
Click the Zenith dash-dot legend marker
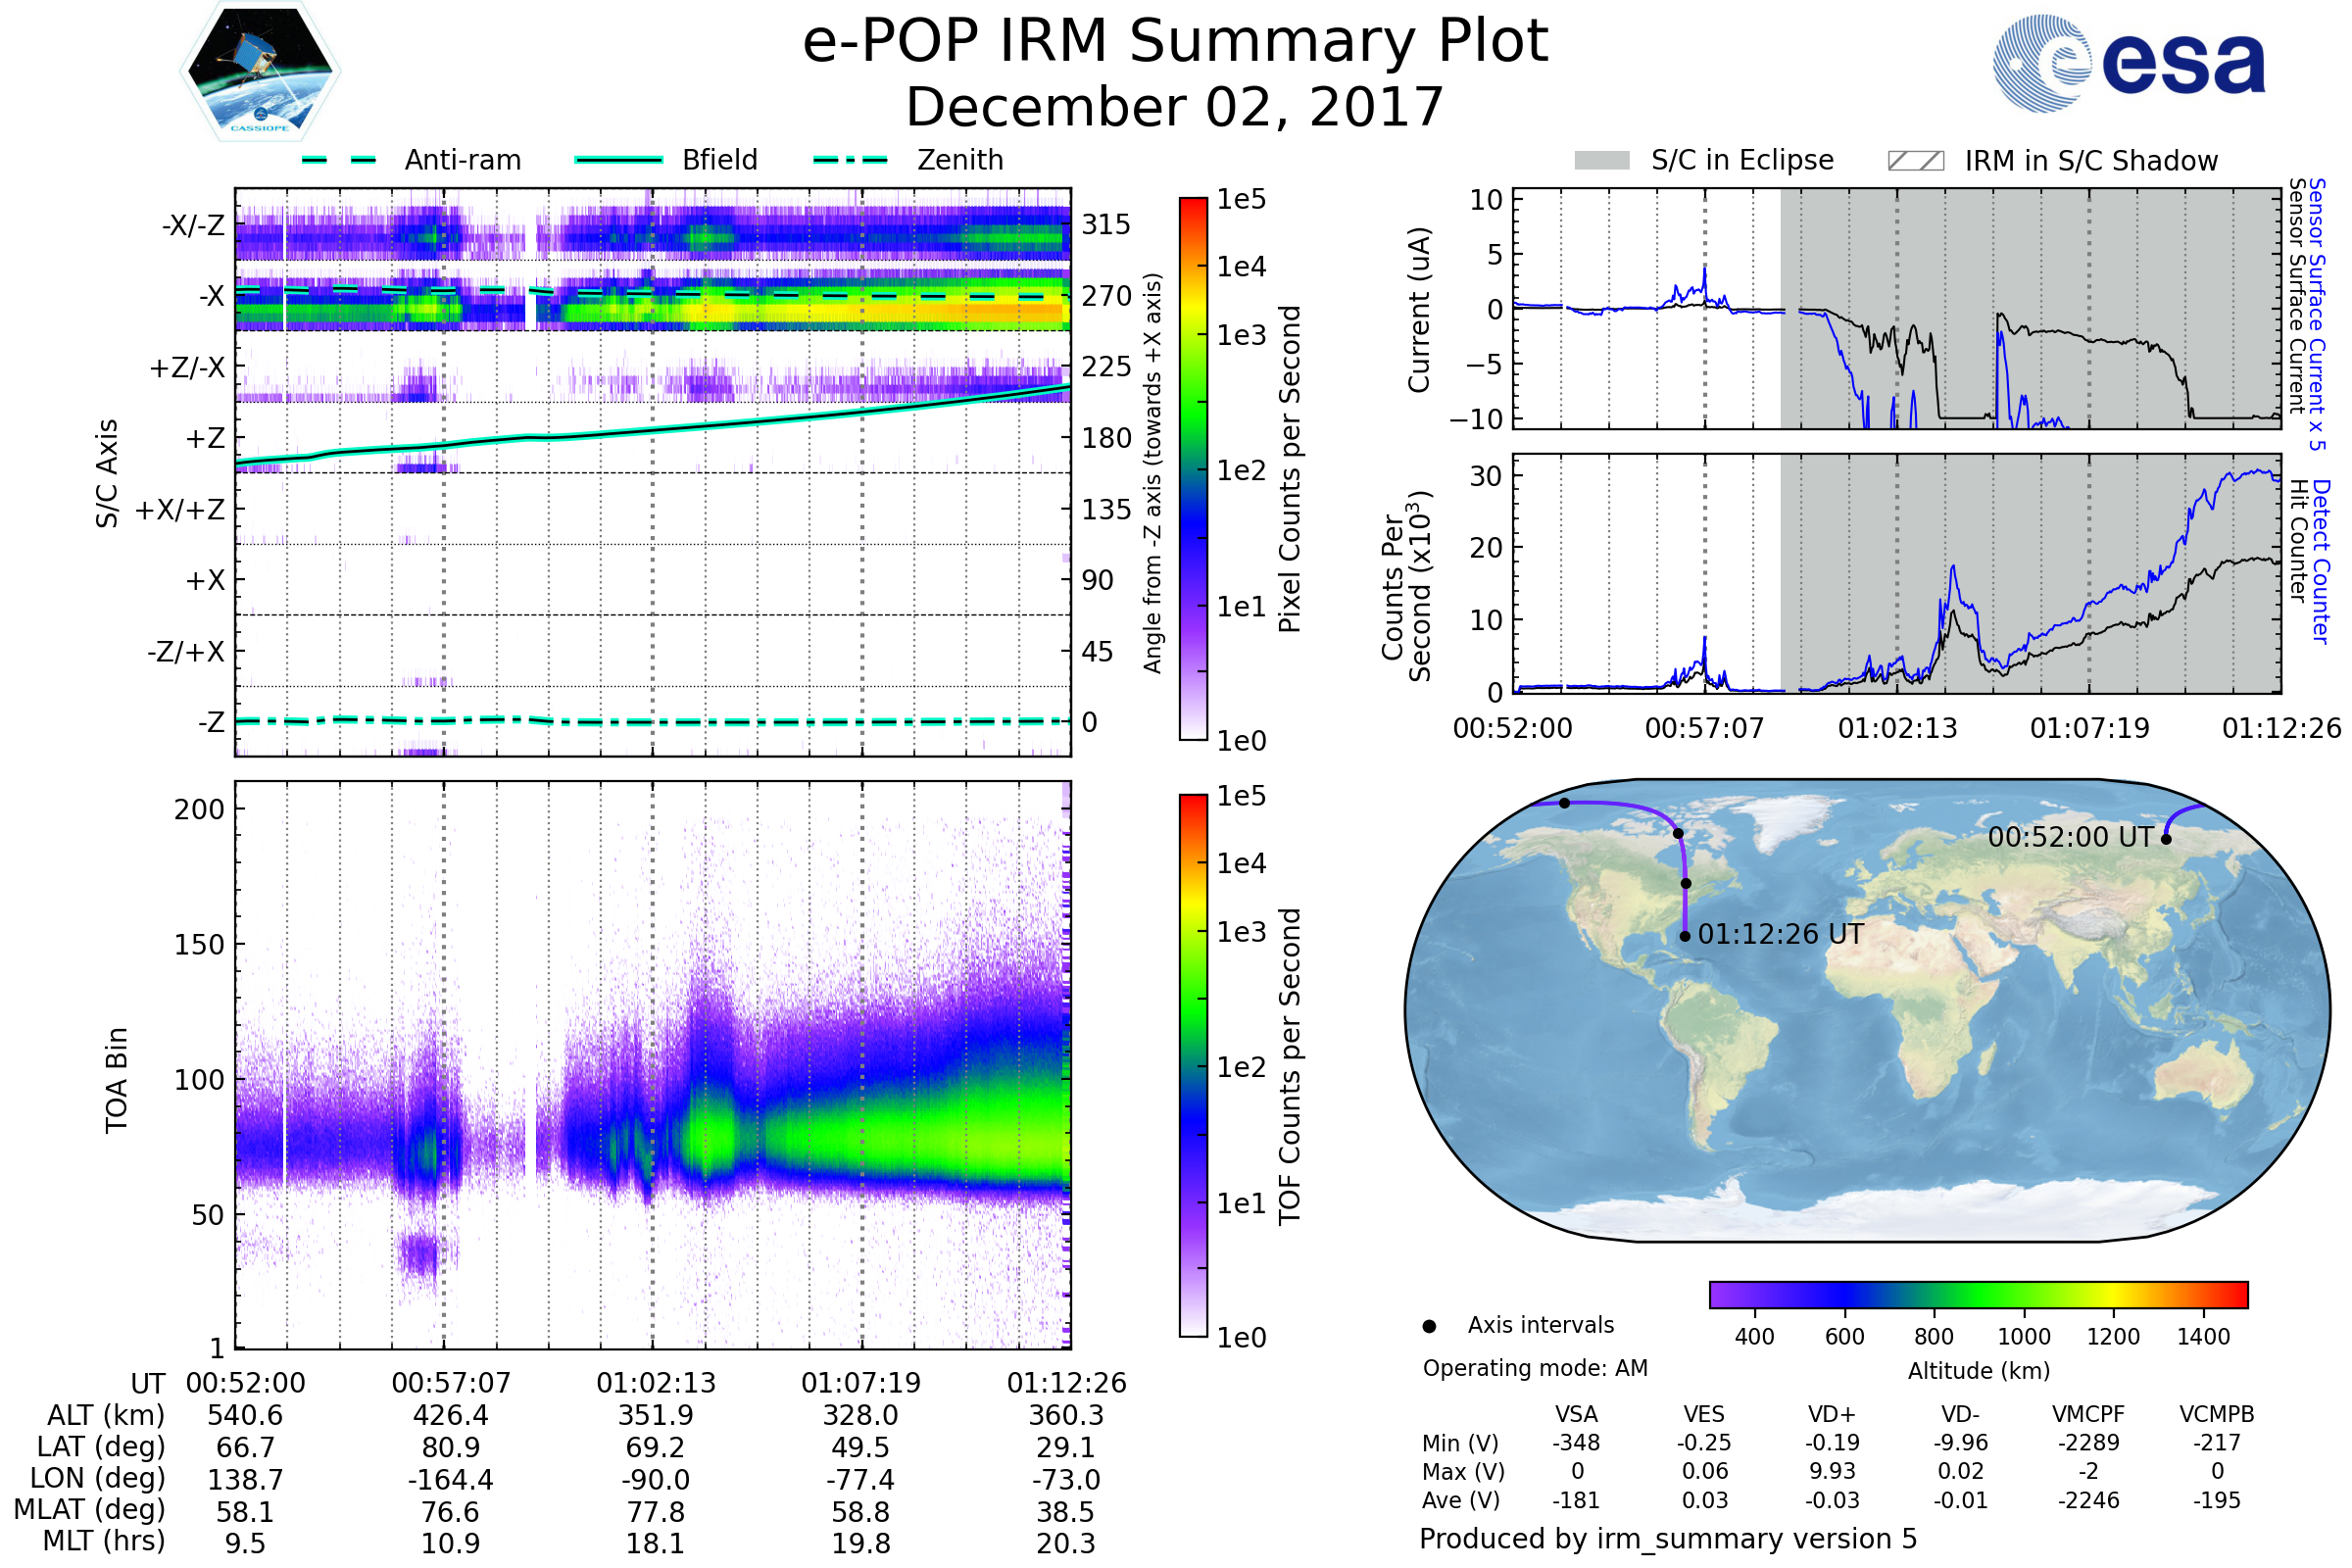coord(851,160)
